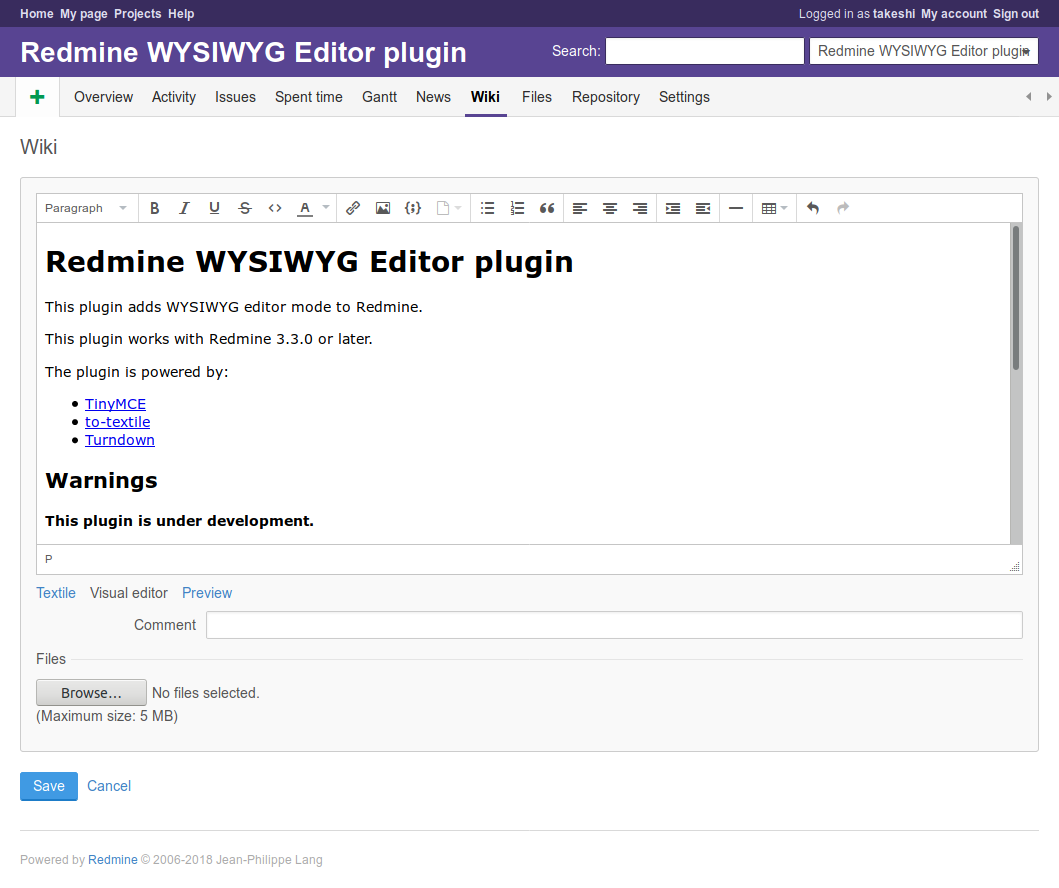Insert a horizontal rule
This screenshot has width=1059, height=888.
click(736, 208)
